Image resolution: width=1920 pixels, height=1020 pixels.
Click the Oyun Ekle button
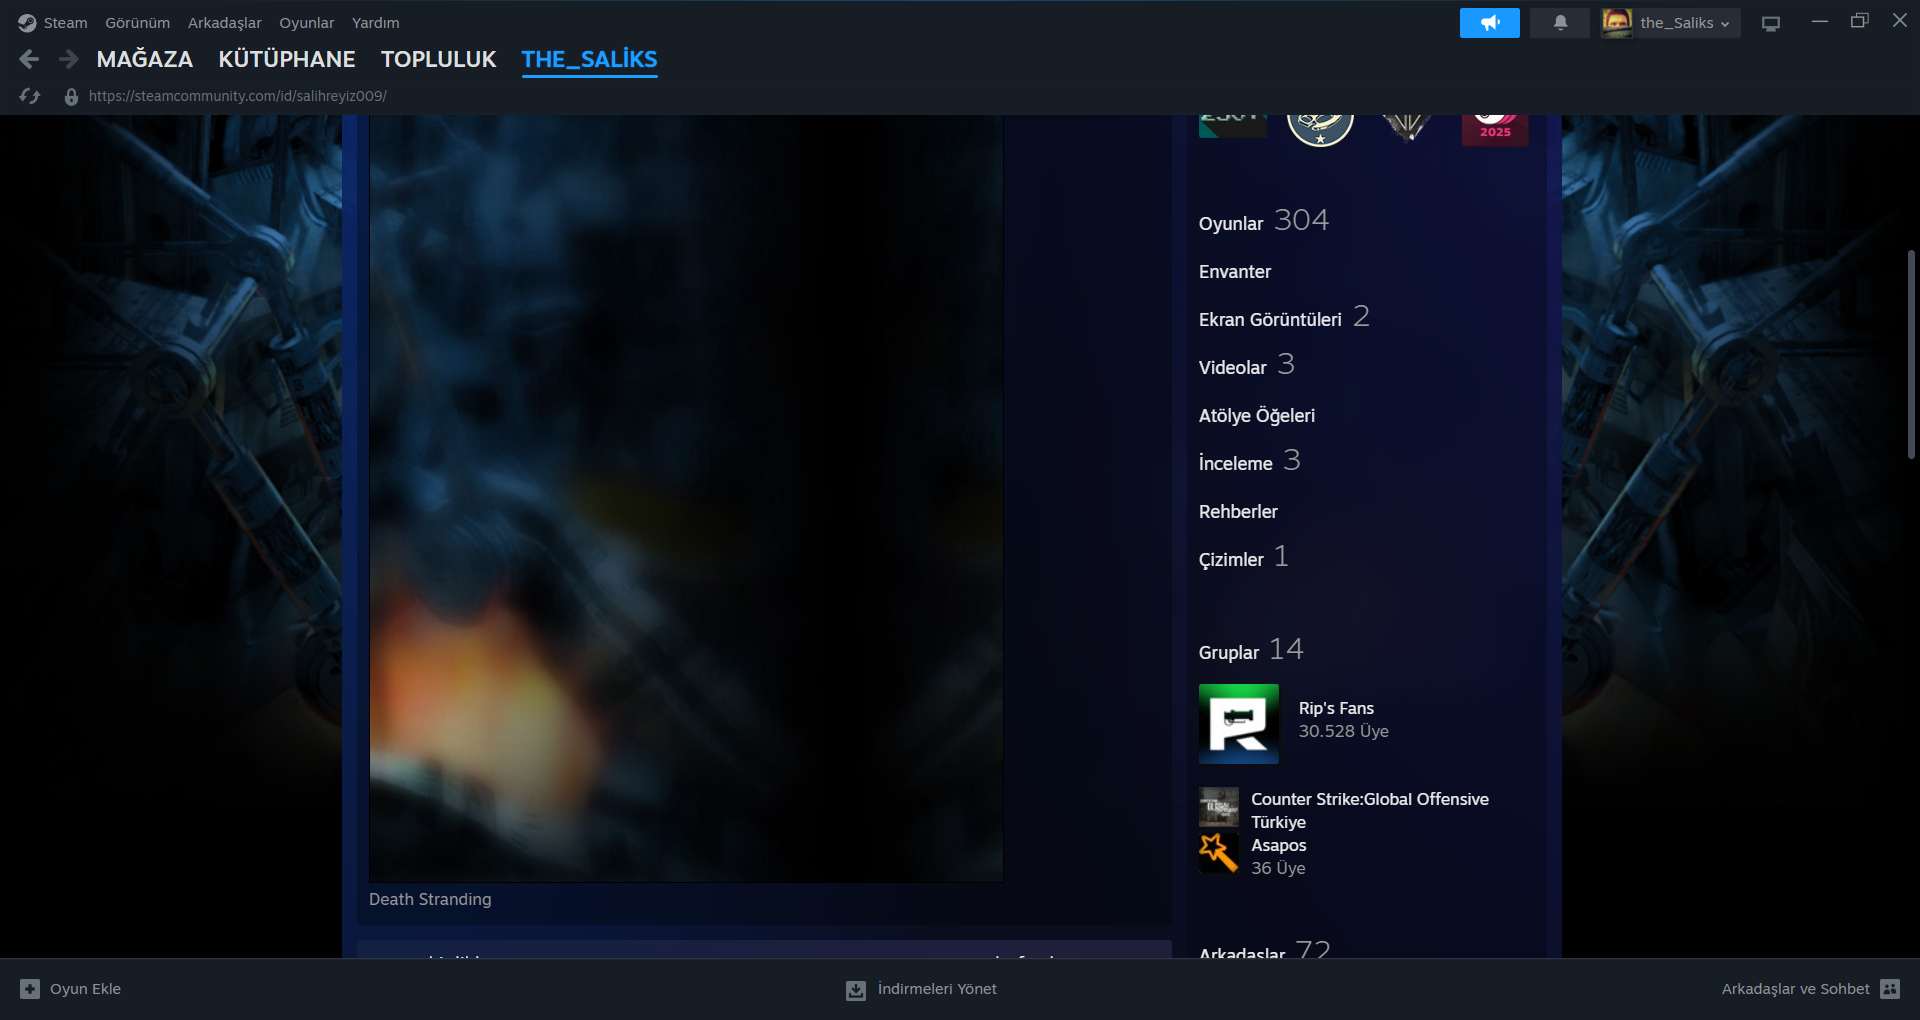click(x=71, y=989)
